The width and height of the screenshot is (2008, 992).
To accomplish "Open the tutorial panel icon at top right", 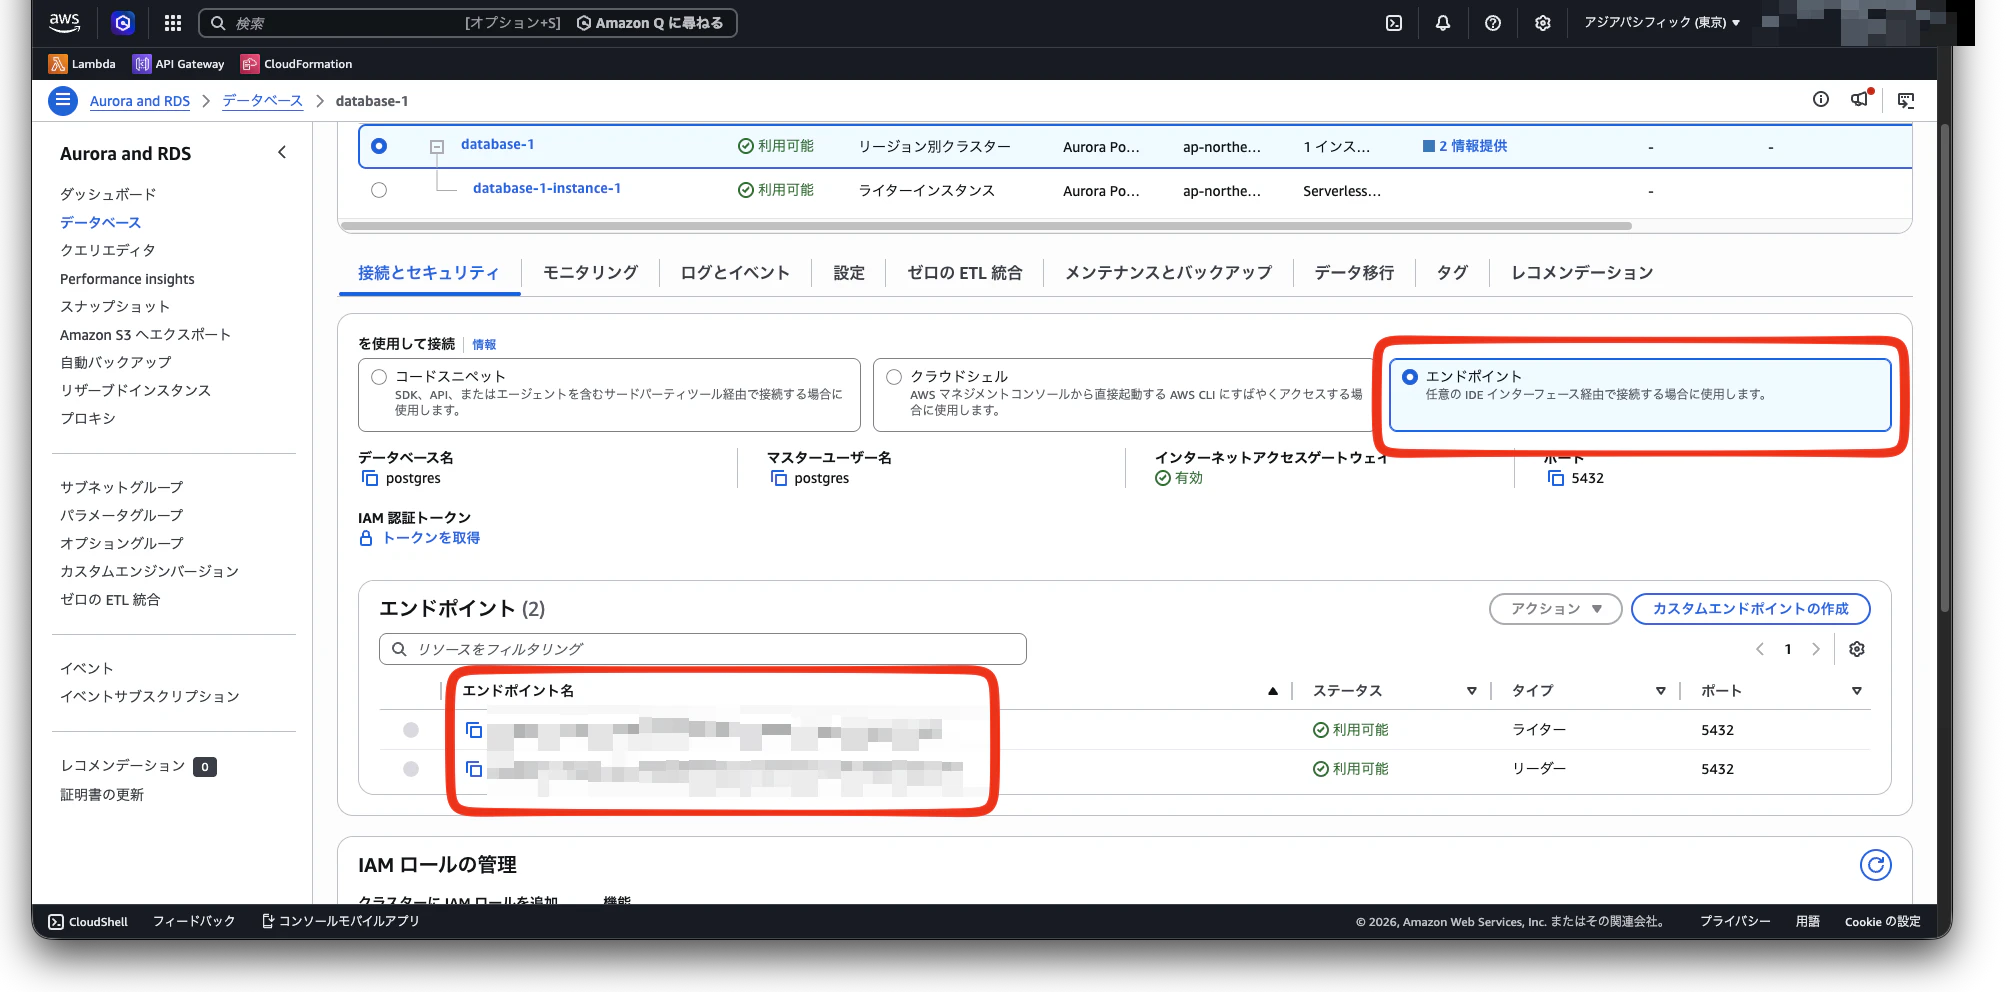I will point(1906,100).
